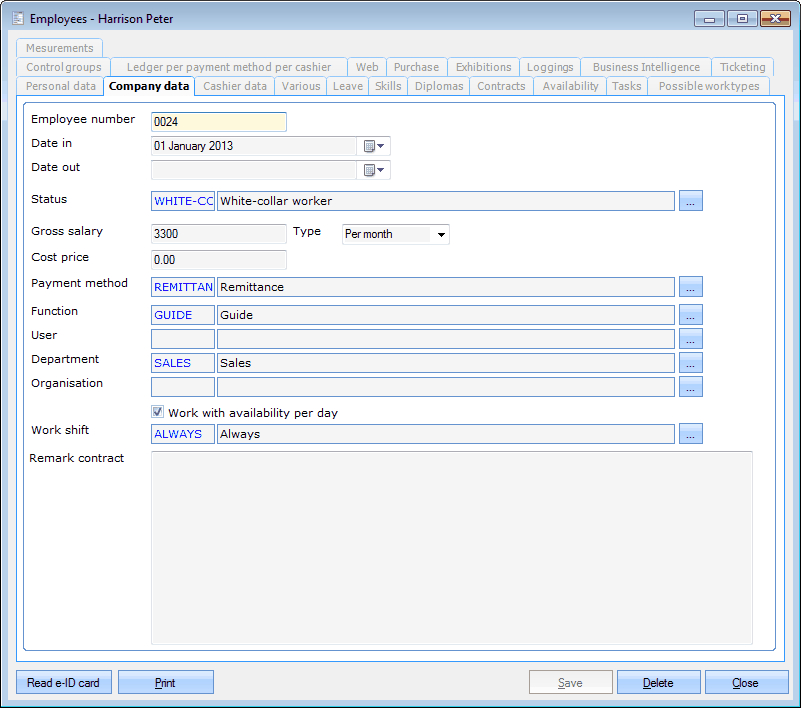Open the User lookup browse button
This screenshot has height=708, width=801.
point(691,339)
